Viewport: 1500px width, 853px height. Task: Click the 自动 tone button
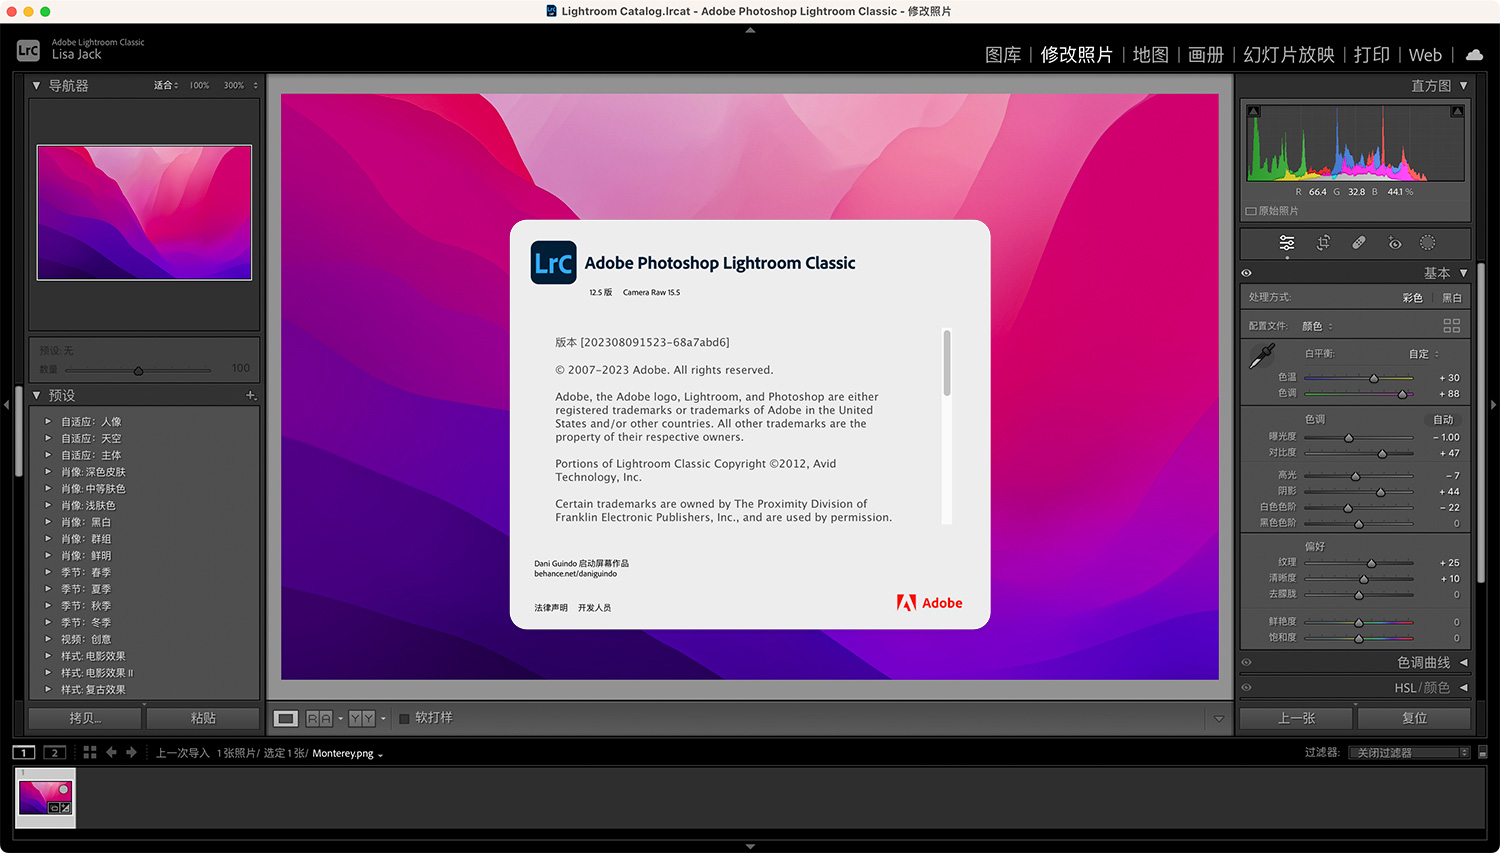tap(1443, 420)
